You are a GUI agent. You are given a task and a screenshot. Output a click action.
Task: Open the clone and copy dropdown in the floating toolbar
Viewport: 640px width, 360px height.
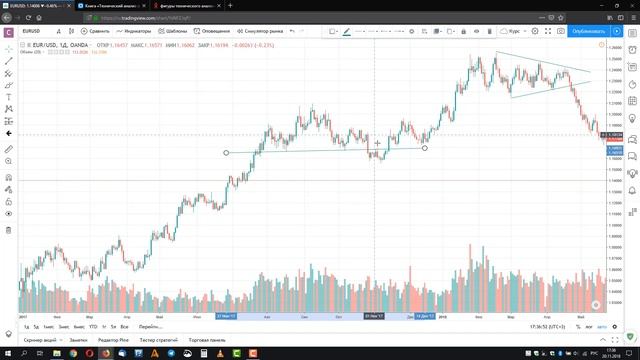click(x=450, y=31)
